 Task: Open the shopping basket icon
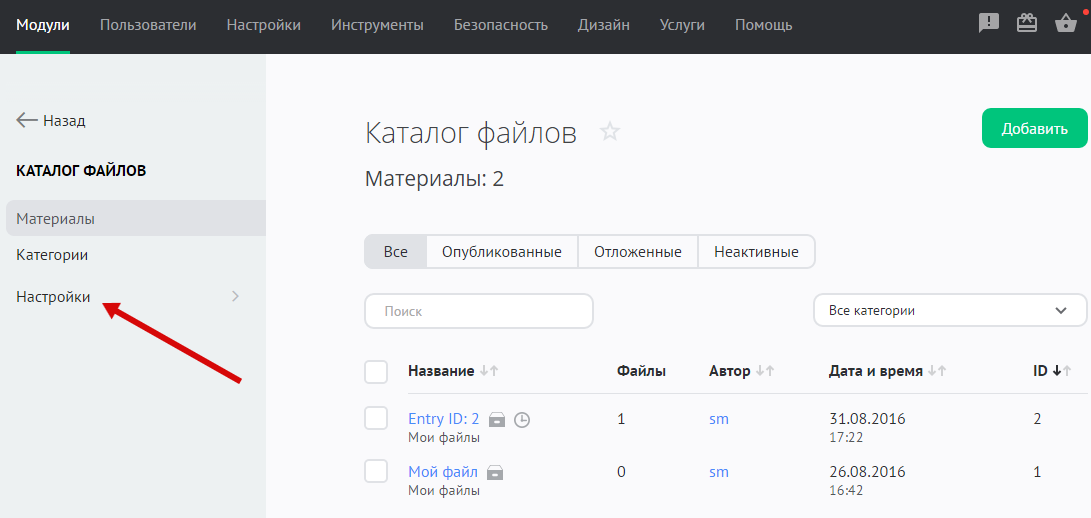(1065, 24)
